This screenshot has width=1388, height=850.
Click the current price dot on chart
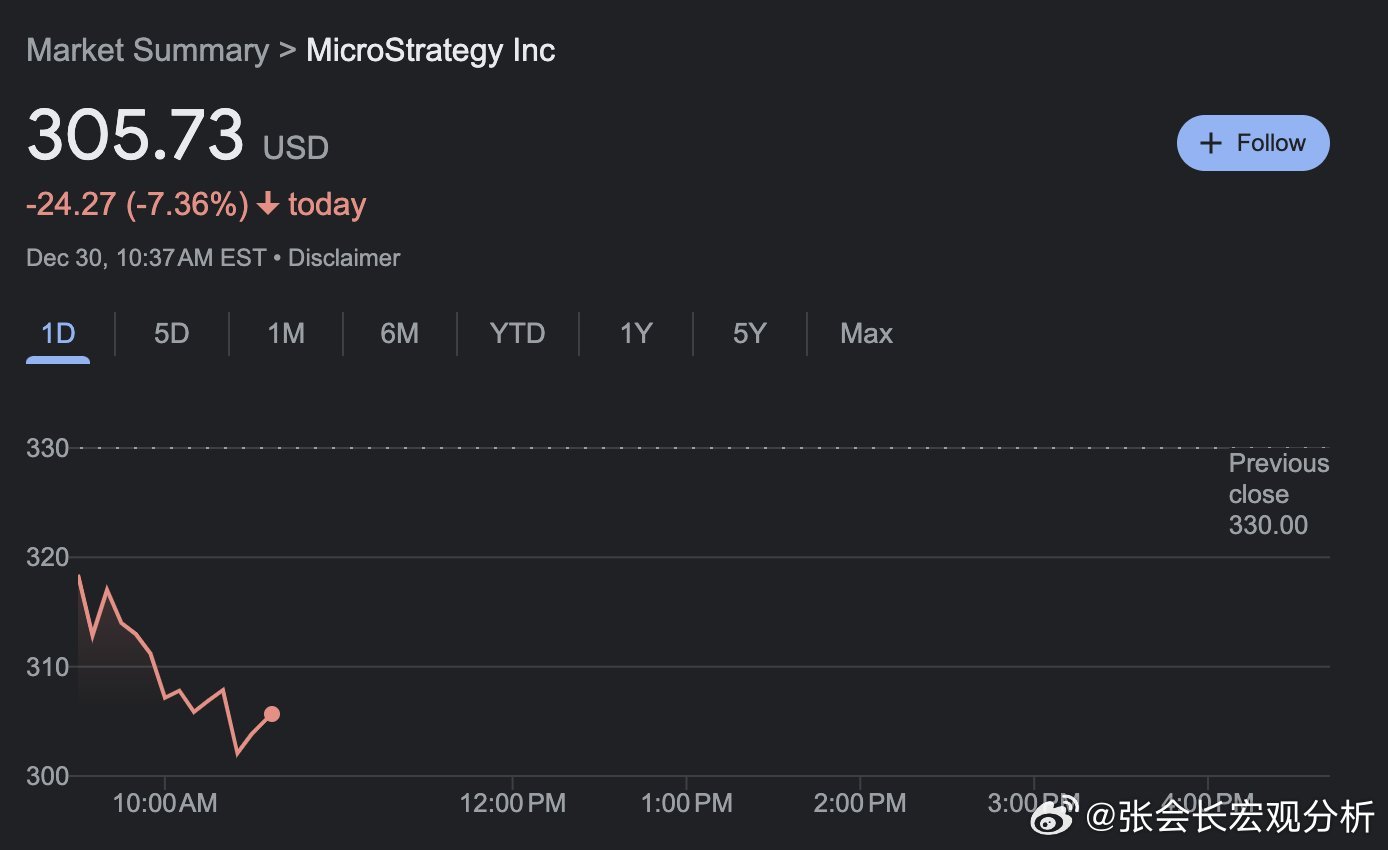(271, 714)
